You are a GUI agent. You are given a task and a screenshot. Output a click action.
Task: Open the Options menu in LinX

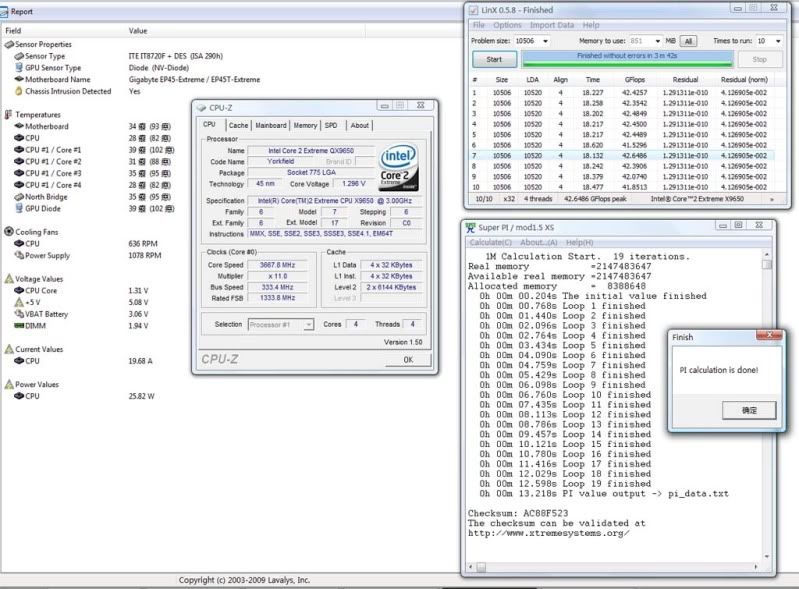[x=507, y=25]
